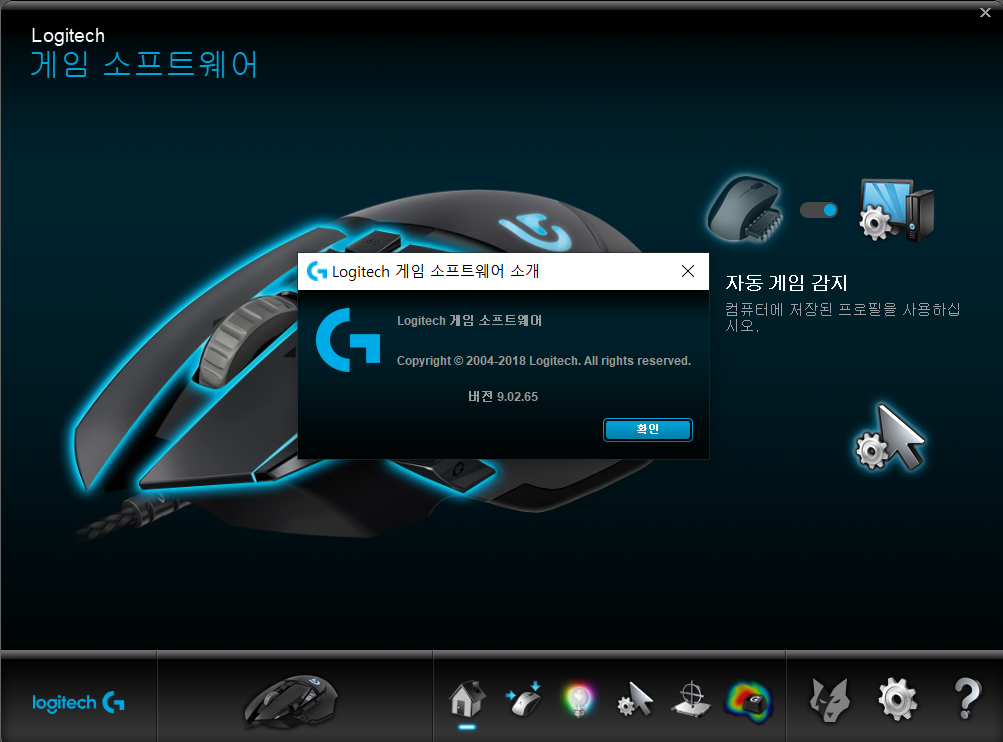Viewport: 1003px width, 742px height.
Task: Open the lighting settings bulb icon
Action: (579, 700)
